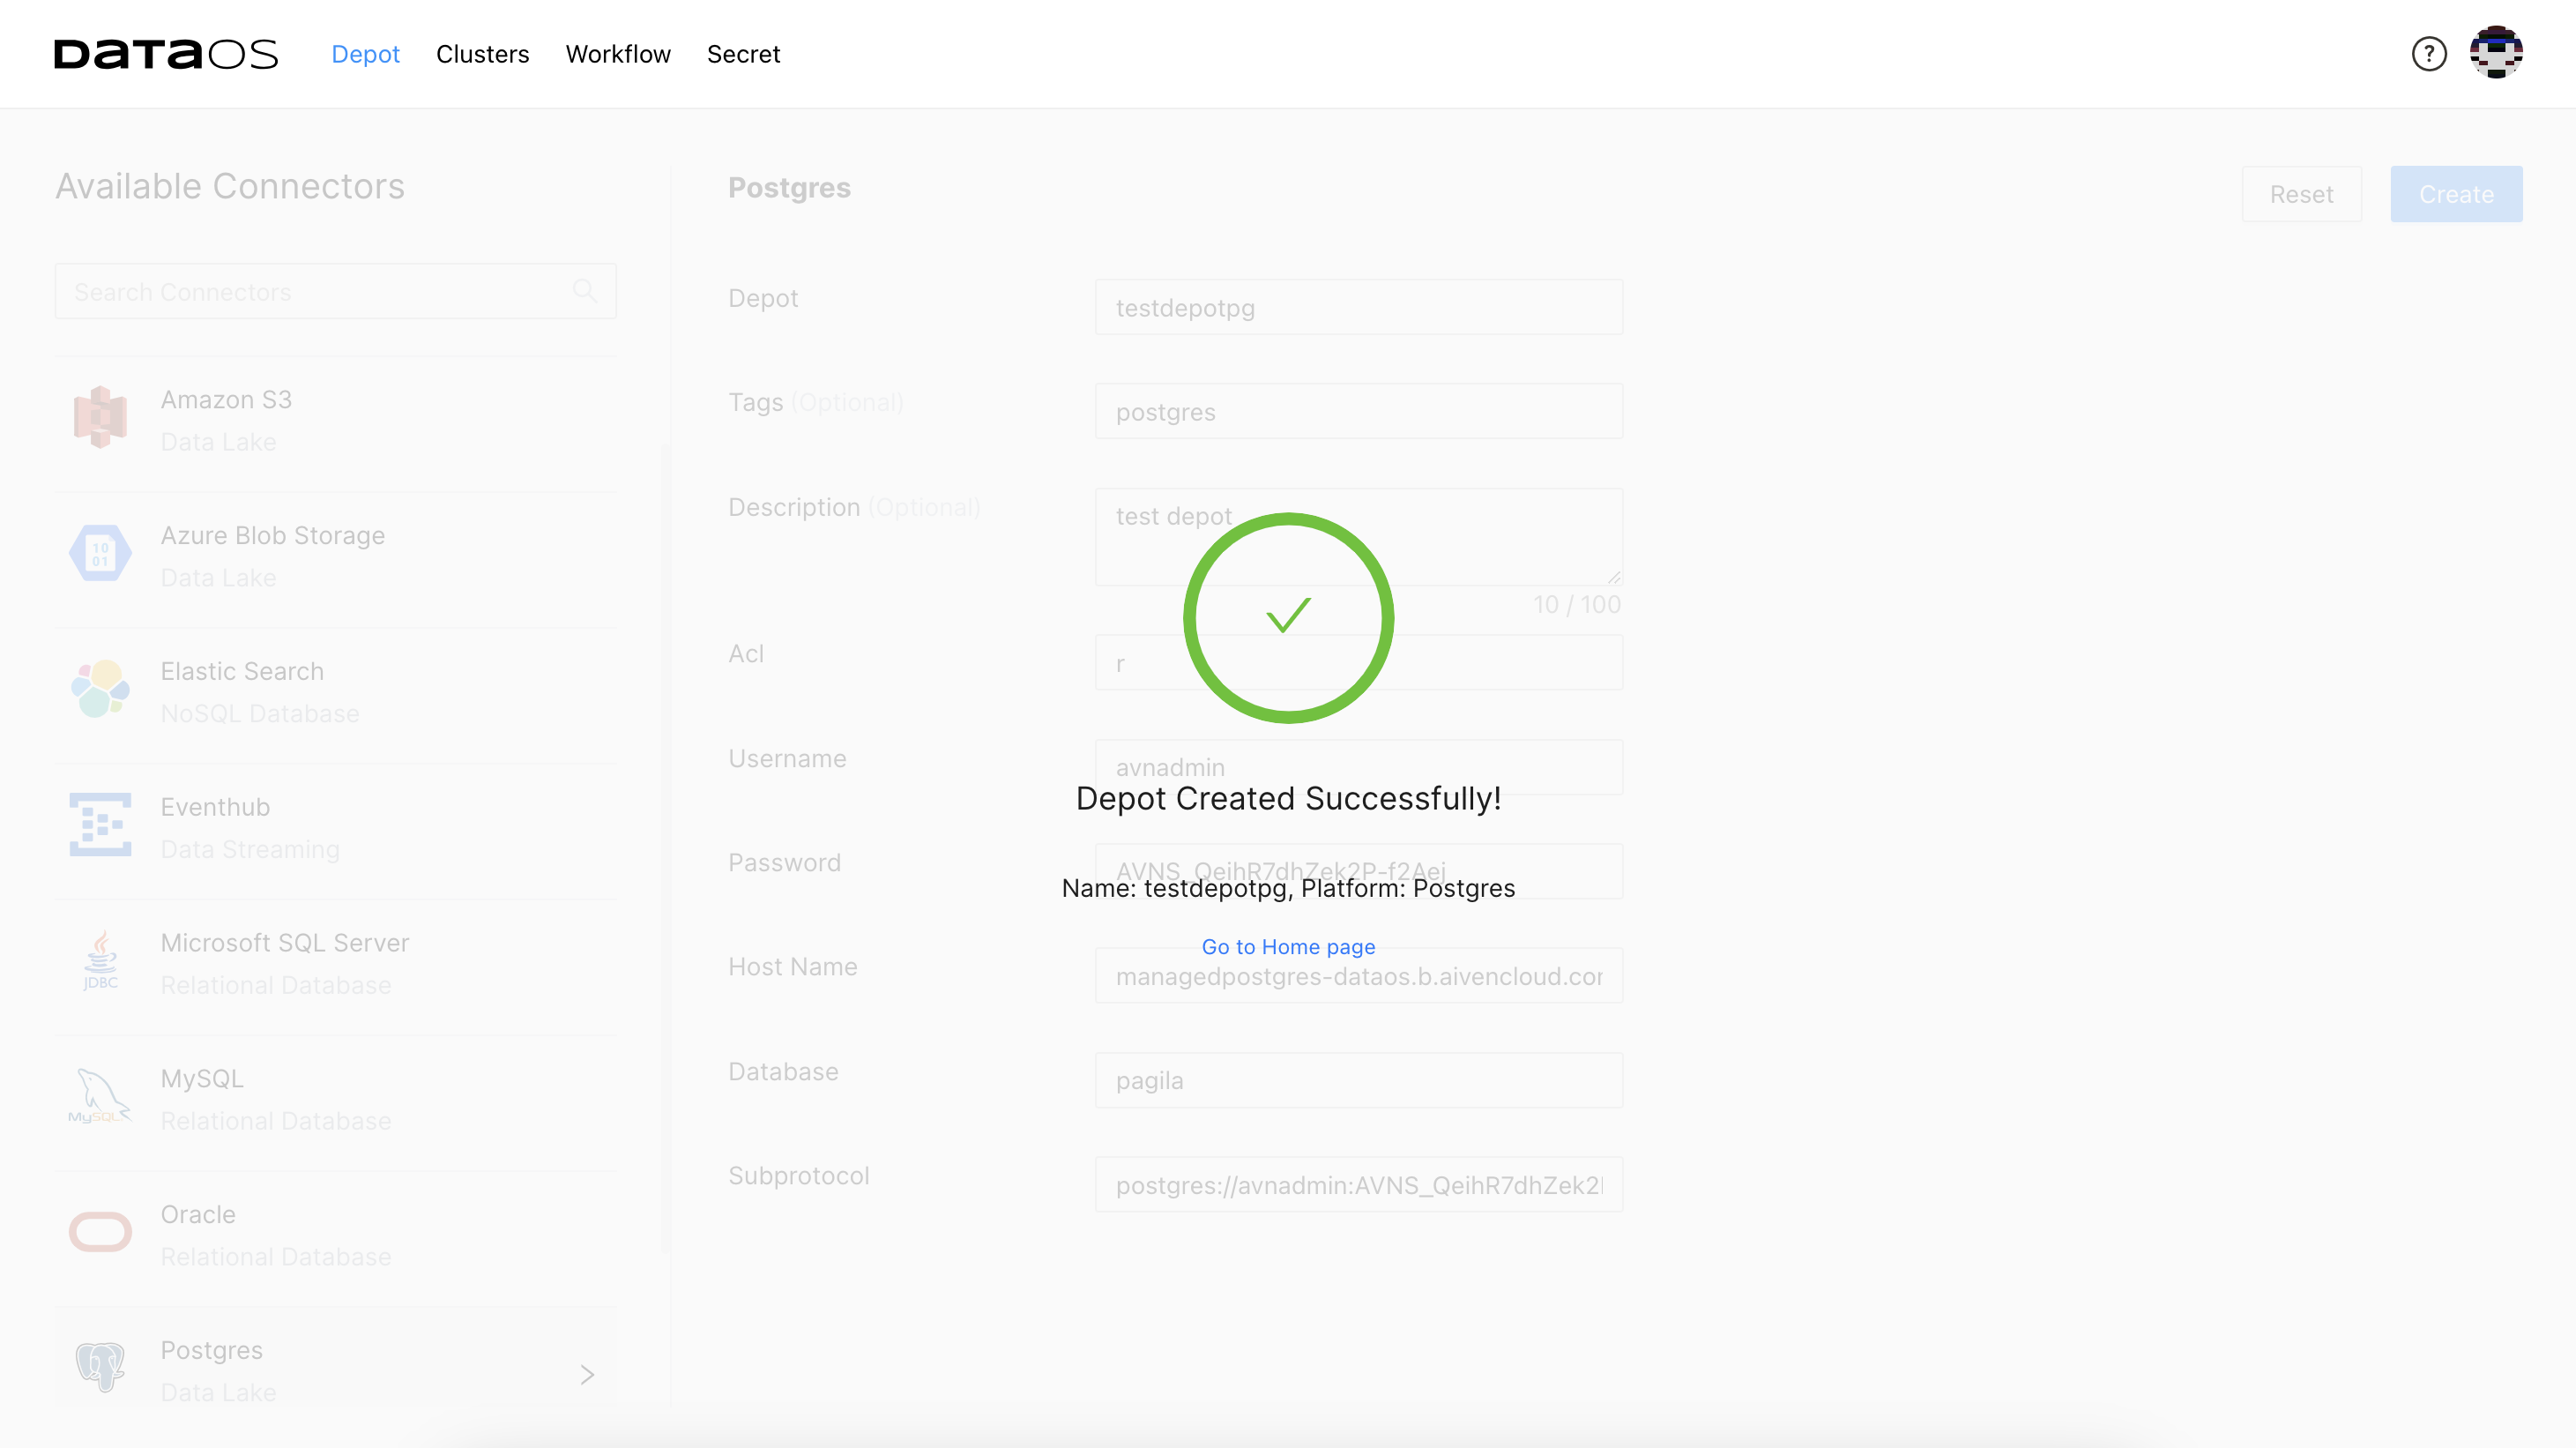Click the Oracle label
This screenshot has width=2576, height=1448.
(198, 1215)
